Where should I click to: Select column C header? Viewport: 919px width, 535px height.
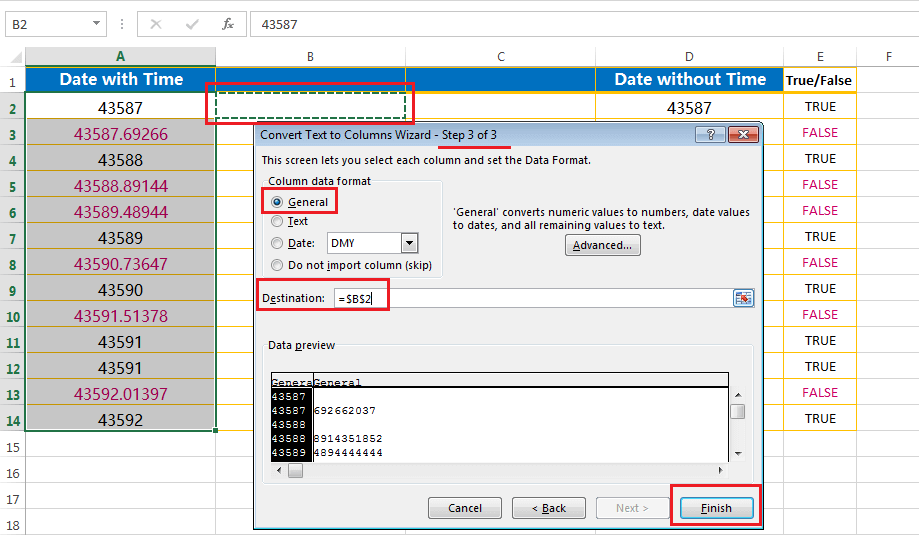tap(501, 57)
